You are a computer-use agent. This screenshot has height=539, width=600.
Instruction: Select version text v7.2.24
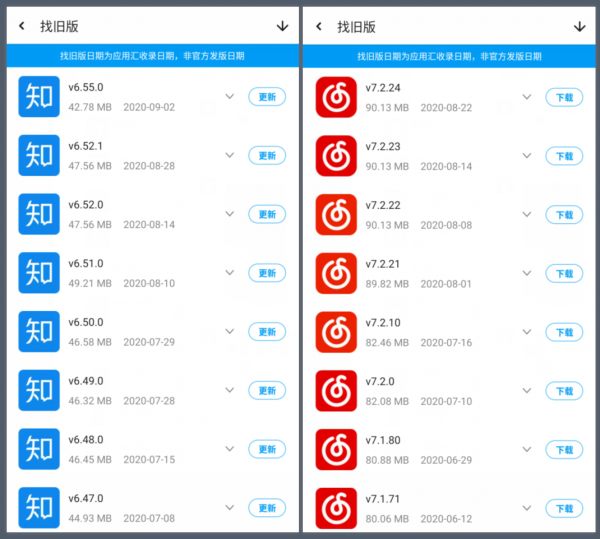[383, 88]
